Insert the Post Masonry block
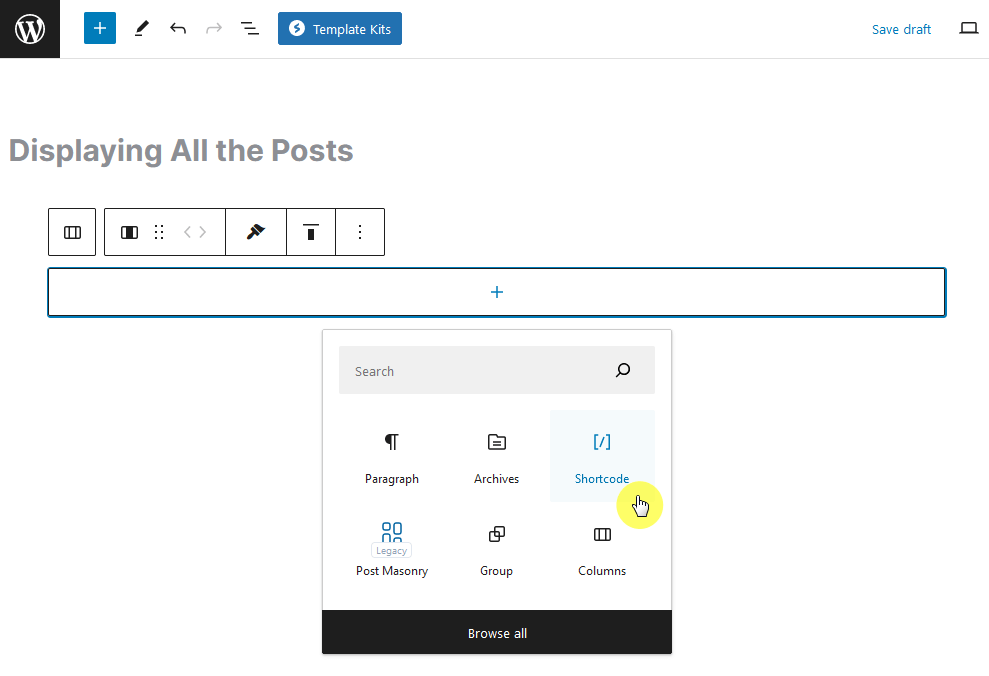This screenshot has width=989, height=676. [392, 549]
